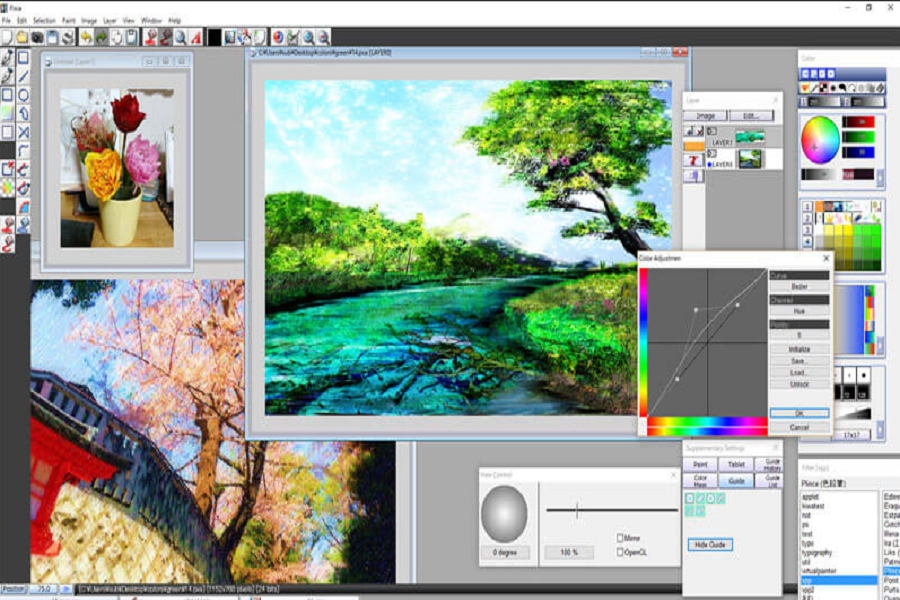900x600 pixels.
Task: Switch to the Color Mask tab
Action: coord(700,481)
